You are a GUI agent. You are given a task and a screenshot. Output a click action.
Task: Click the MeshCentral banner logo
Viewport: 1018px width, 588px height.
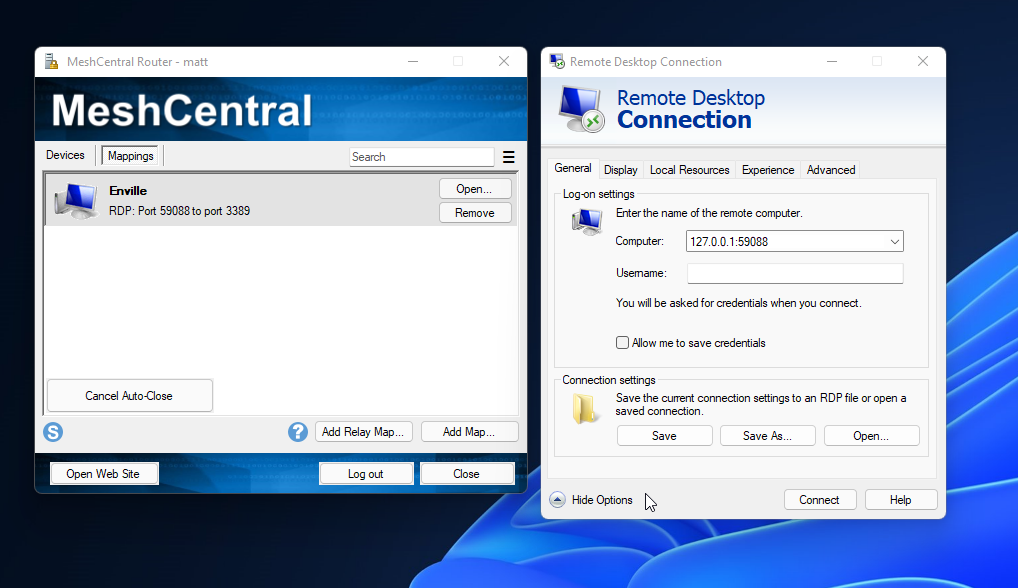178,109
